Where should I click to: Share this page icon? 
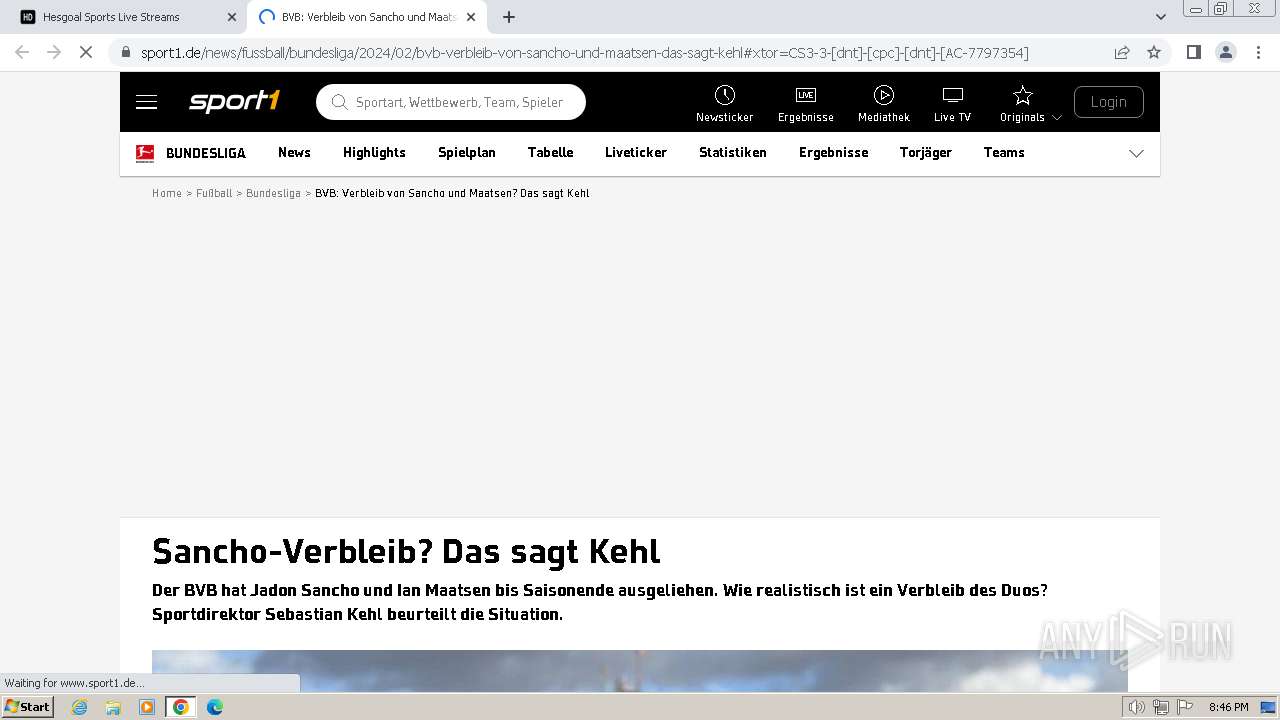(x=1122, y=52)
